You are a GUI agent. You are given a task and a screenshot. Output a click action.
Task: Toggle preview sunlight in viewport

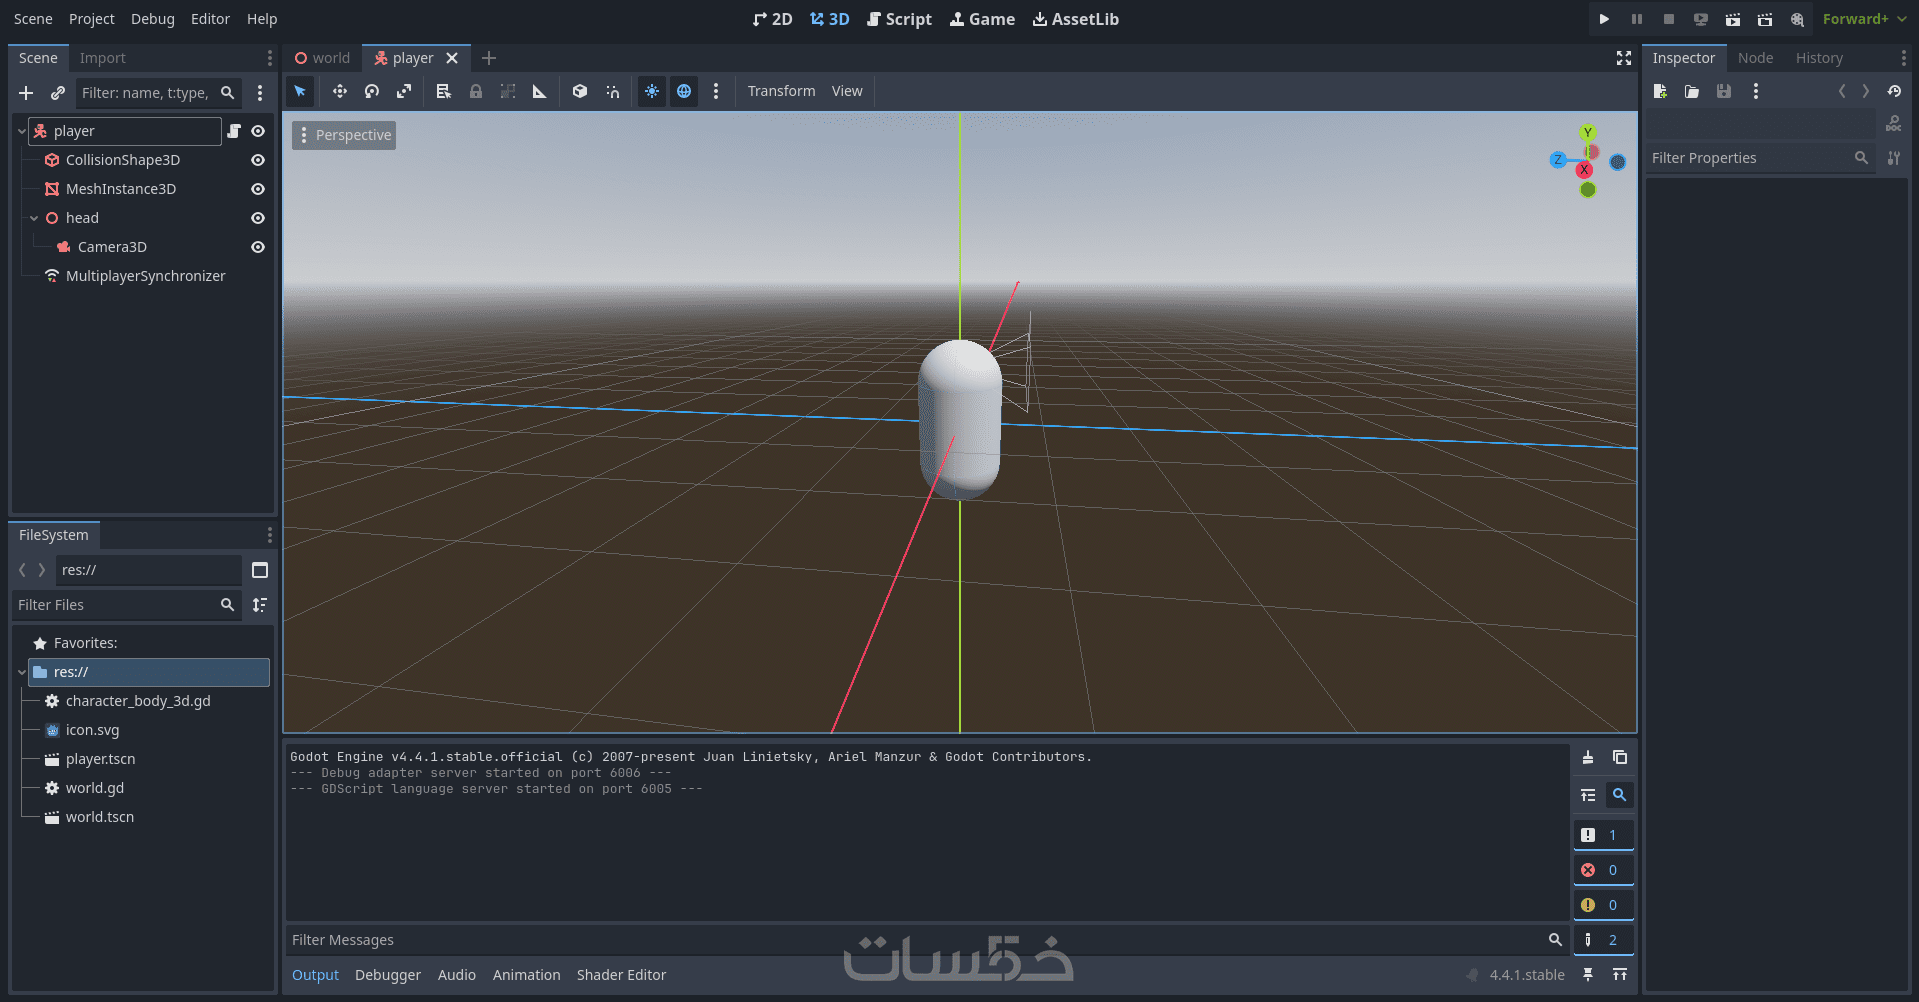(x=652, y=91)
